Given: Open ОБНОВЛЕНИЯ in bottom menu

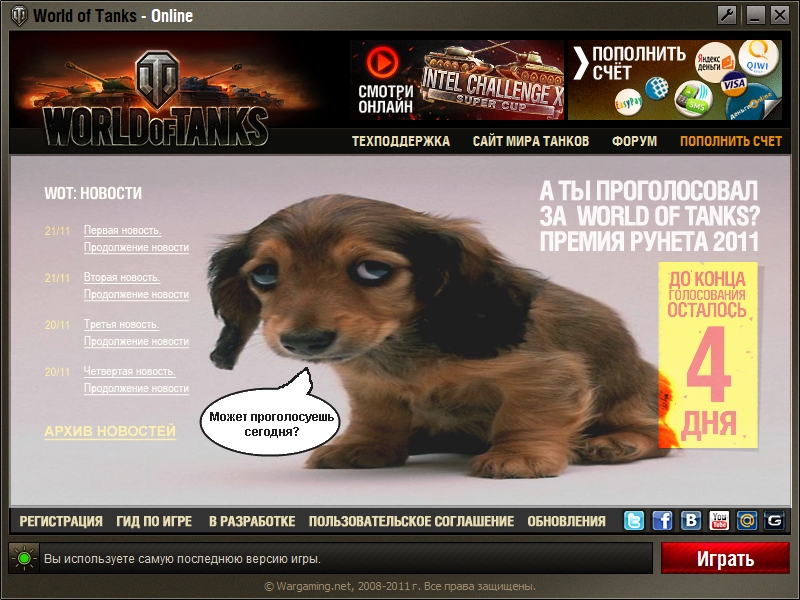Looking at the screenshot, I should click(566, 521).
